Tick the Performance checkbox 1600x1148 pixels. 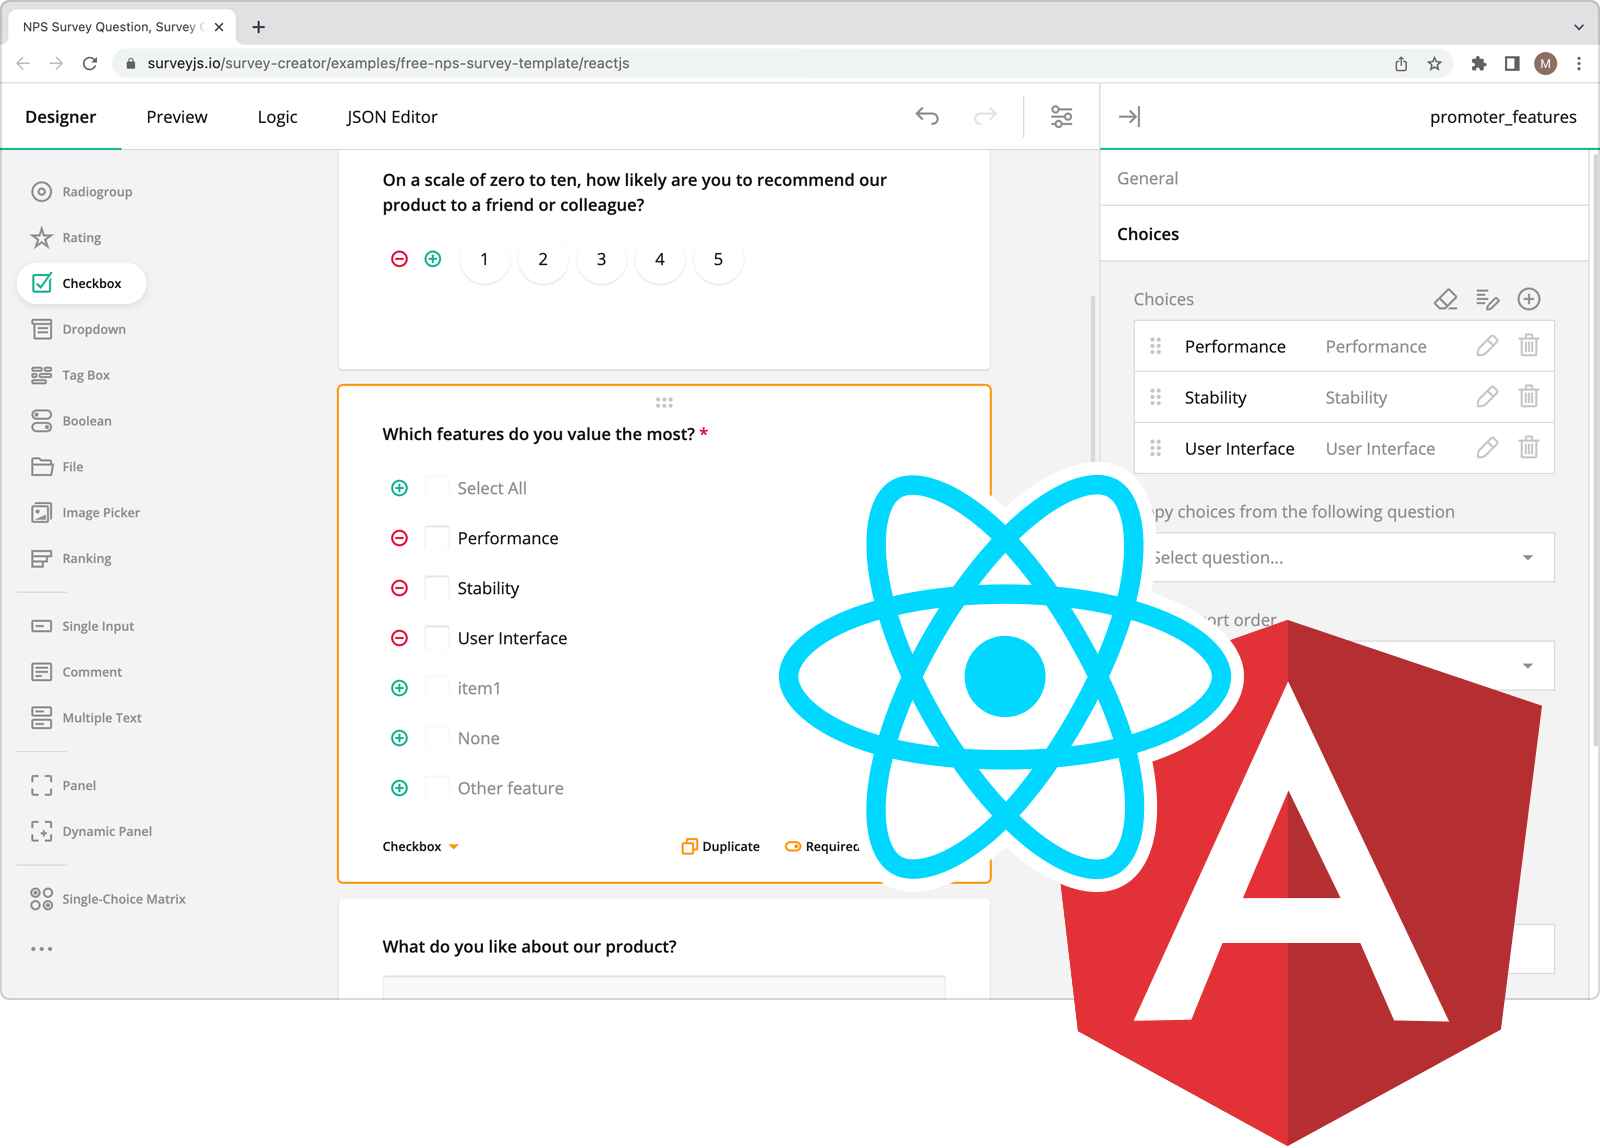(x=437, y=538)
